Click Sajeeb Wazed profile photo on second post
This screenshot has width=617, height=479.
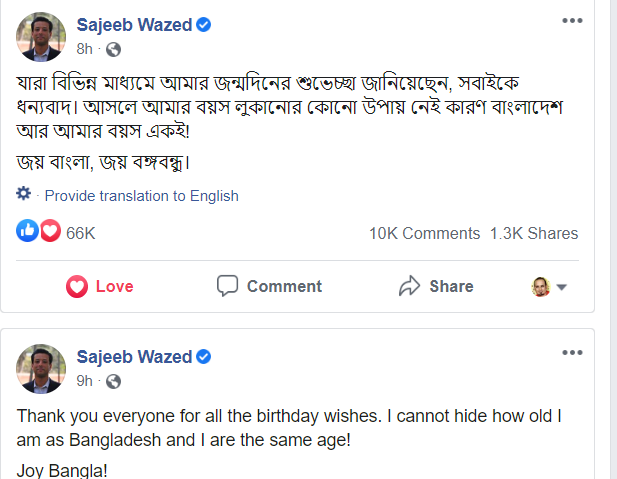[41, 369]
